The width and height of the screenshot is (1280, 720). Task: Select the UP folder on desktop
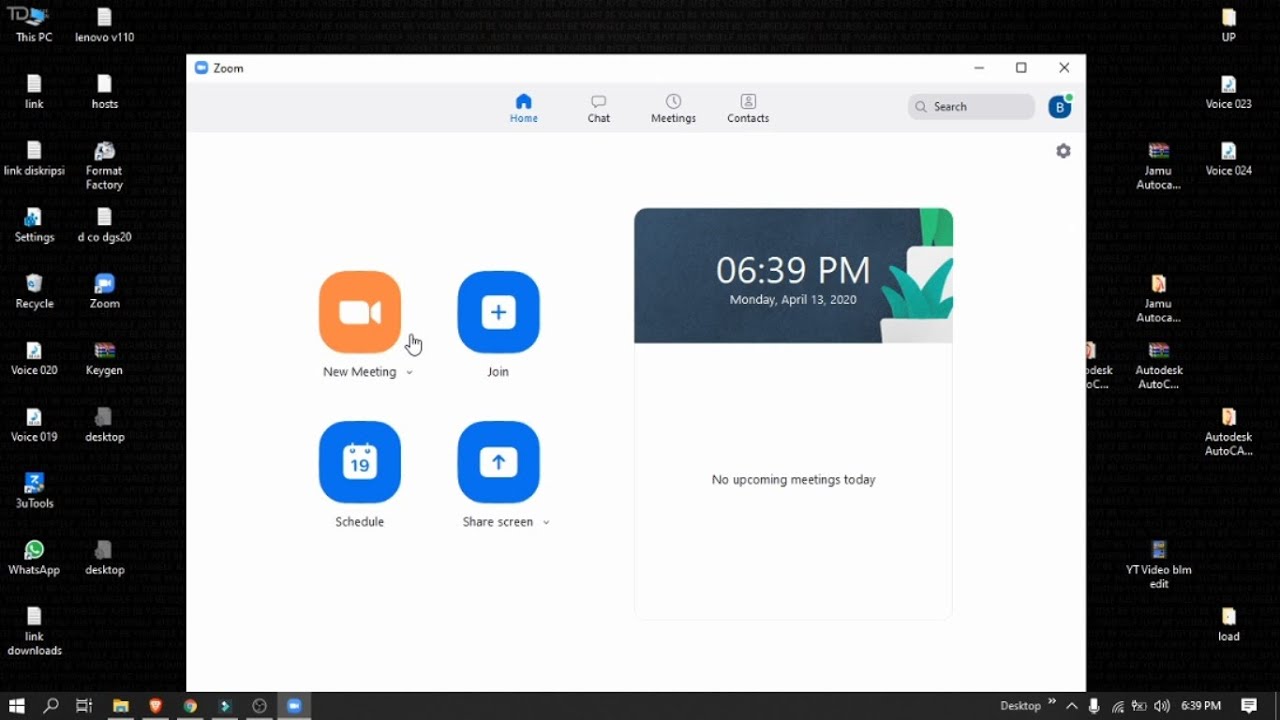pos(1229,25)
